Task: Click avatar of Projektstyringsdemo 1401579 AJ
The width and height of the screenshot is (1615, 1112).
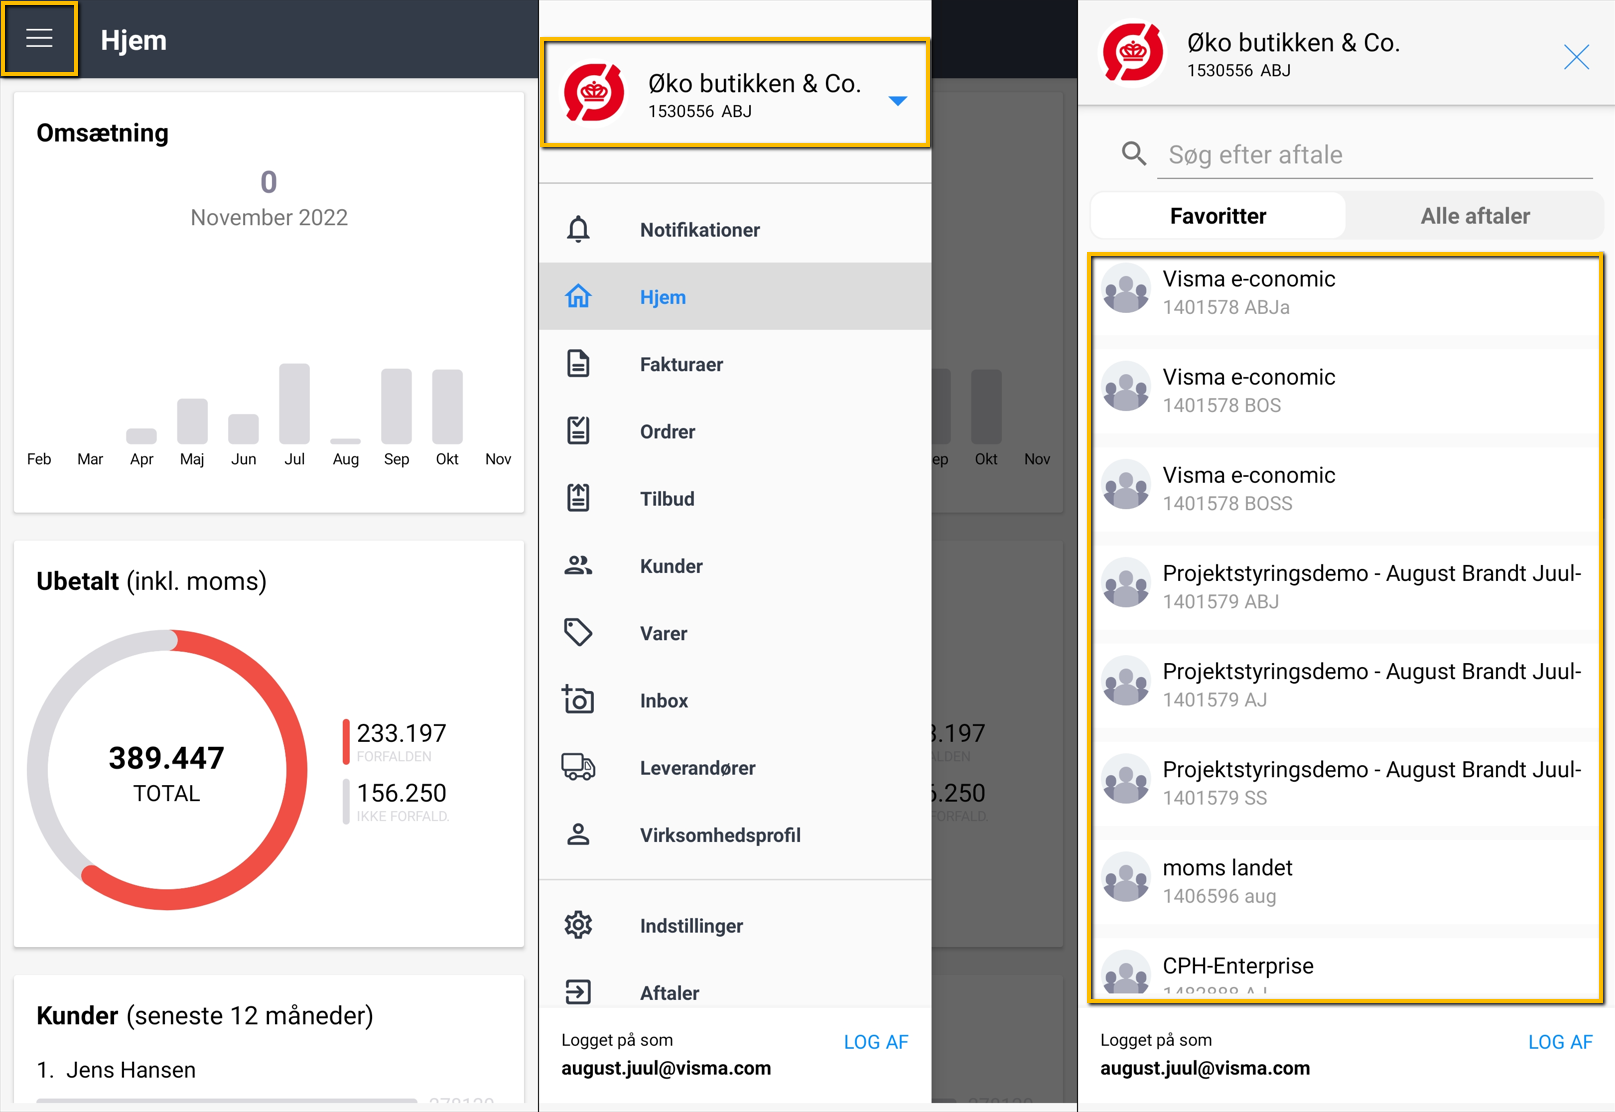Action: [1126, 682]
